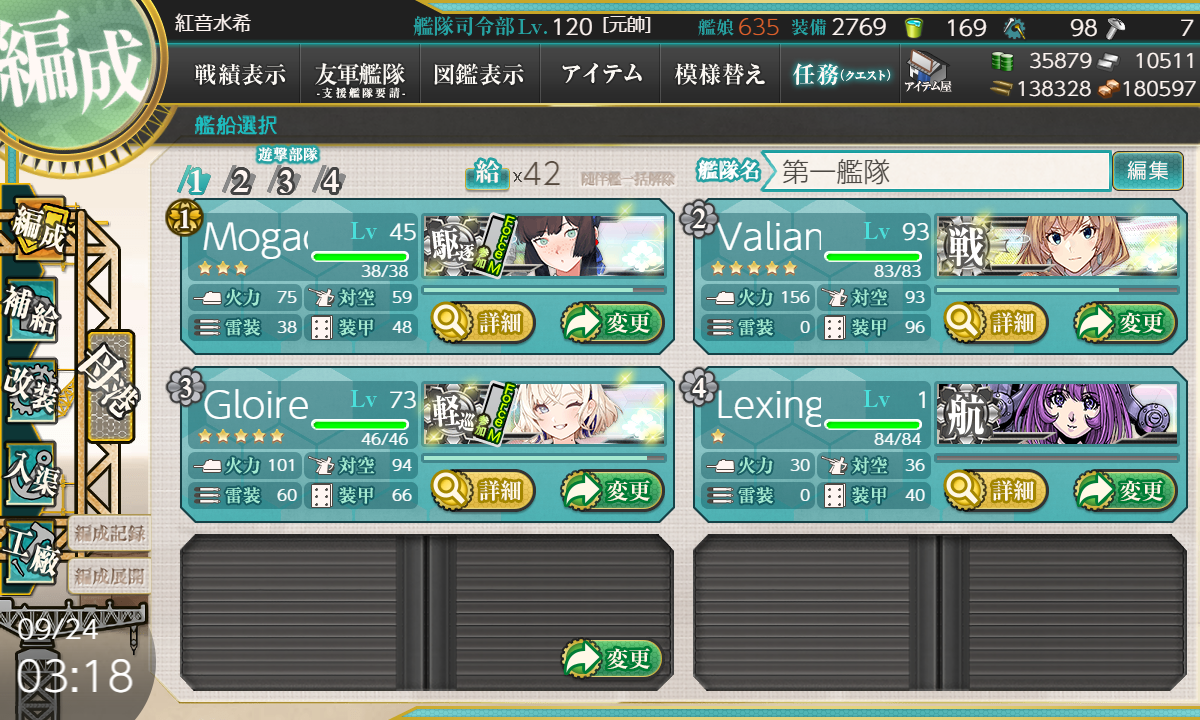Switch to fleet tab 2

tap(240, 180)
